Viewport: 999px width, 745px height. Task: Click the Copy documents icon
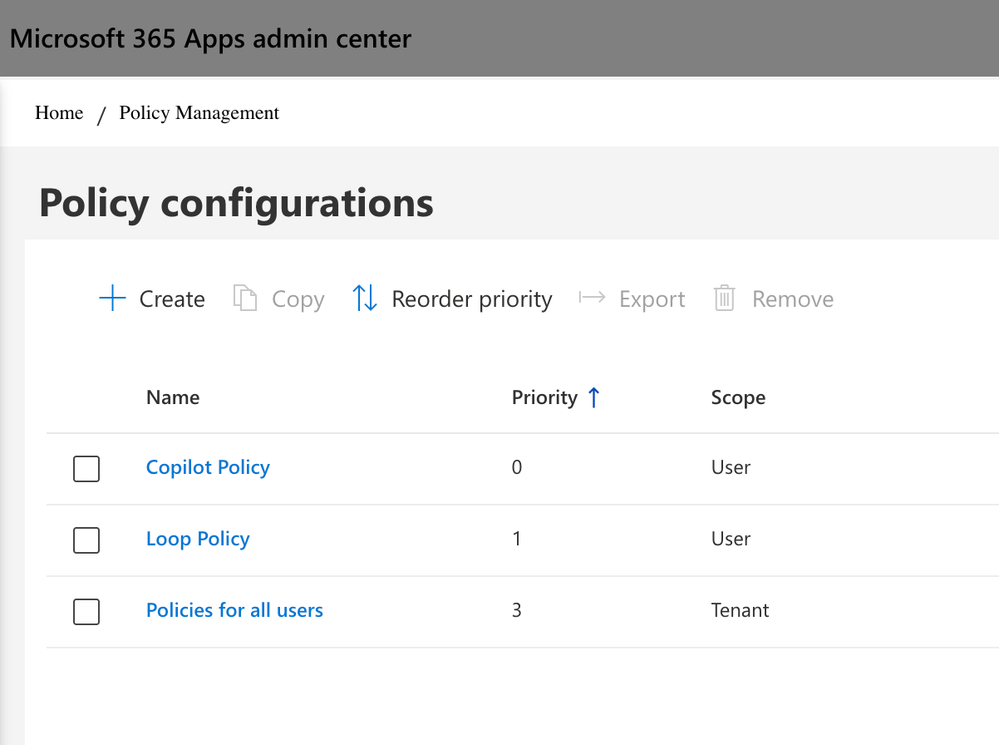click(x=245, y=298)
